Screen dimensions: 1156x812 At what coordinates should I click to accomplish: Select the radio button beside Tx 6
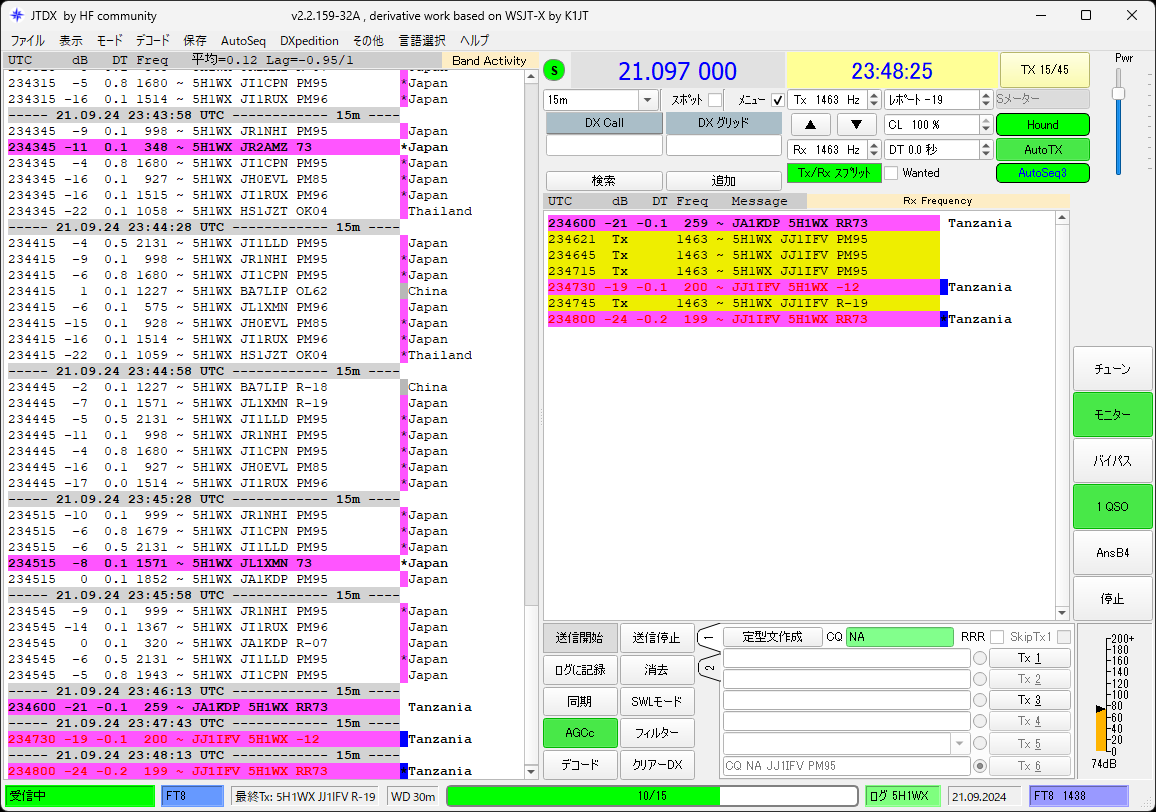pyautogui.click(x=980, y=766)
